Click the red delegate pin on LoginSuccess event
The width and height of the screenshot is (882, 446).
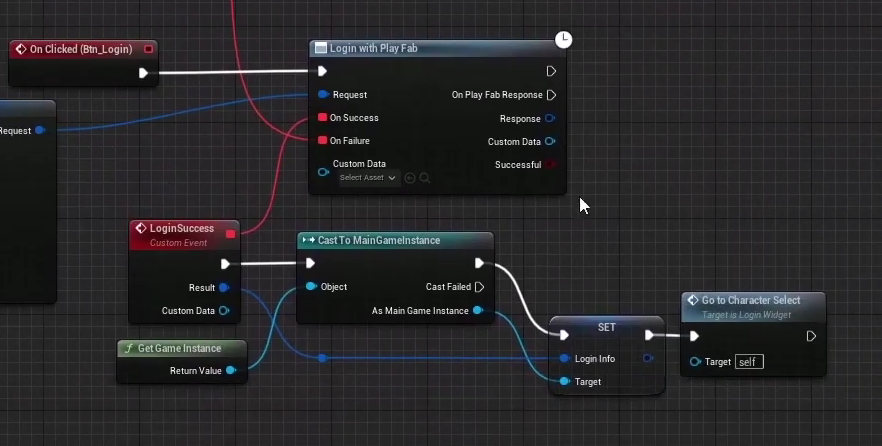pos(231,234)
